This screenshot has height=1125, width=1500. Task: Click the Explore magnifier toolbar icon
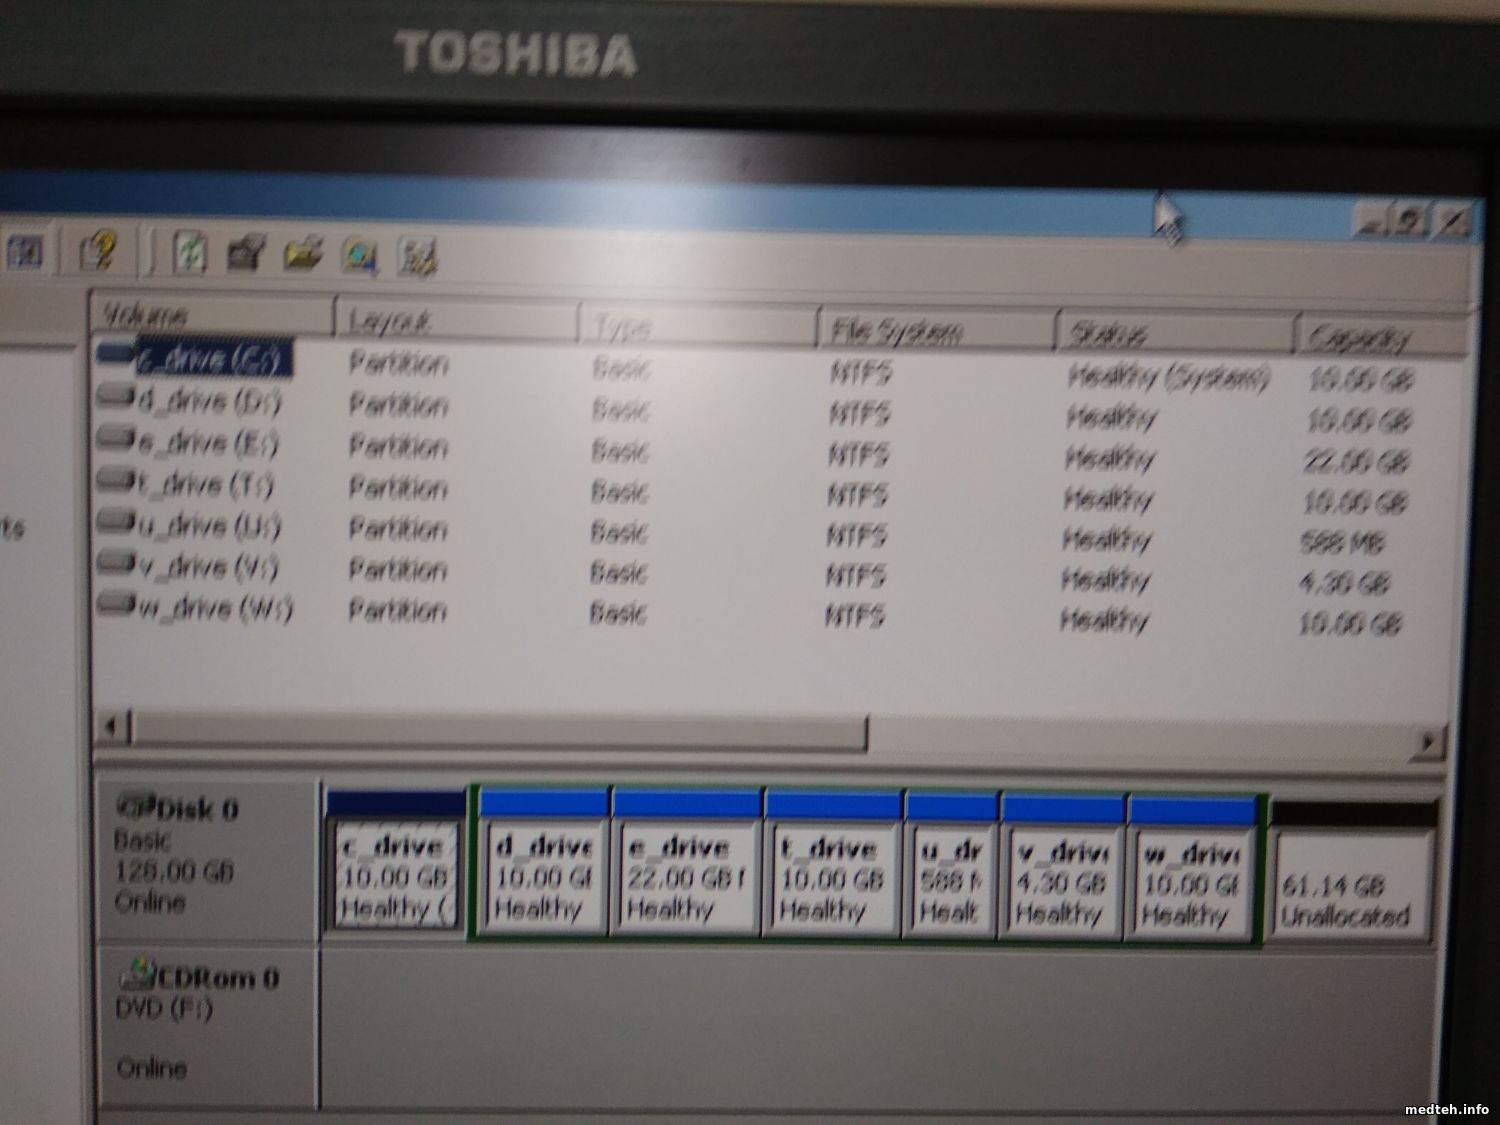click(359, 256)
